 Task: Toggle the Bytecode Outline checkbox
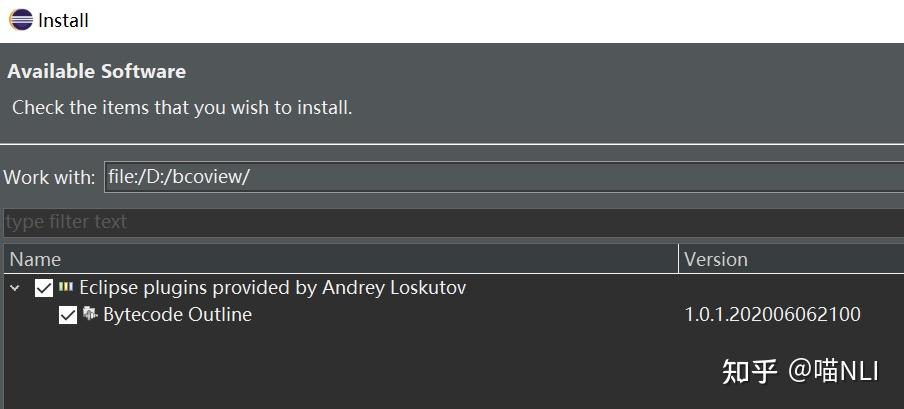coord(68,315)
